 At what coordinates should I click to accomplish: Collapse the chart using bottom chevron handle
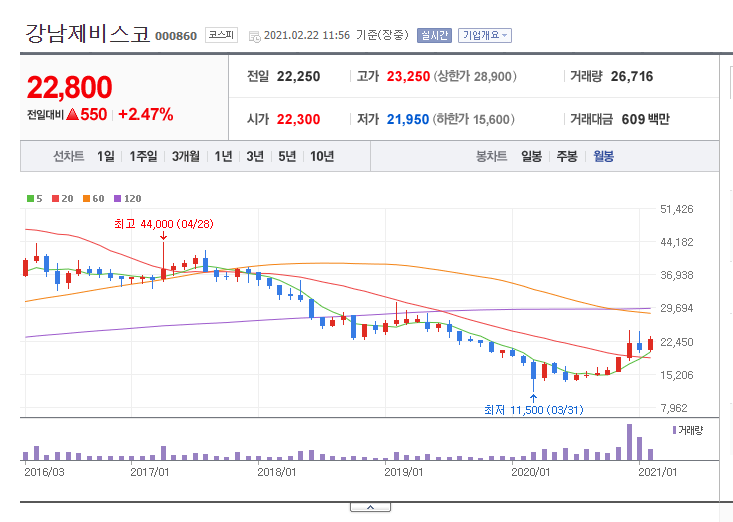click(x=370, y=508)
